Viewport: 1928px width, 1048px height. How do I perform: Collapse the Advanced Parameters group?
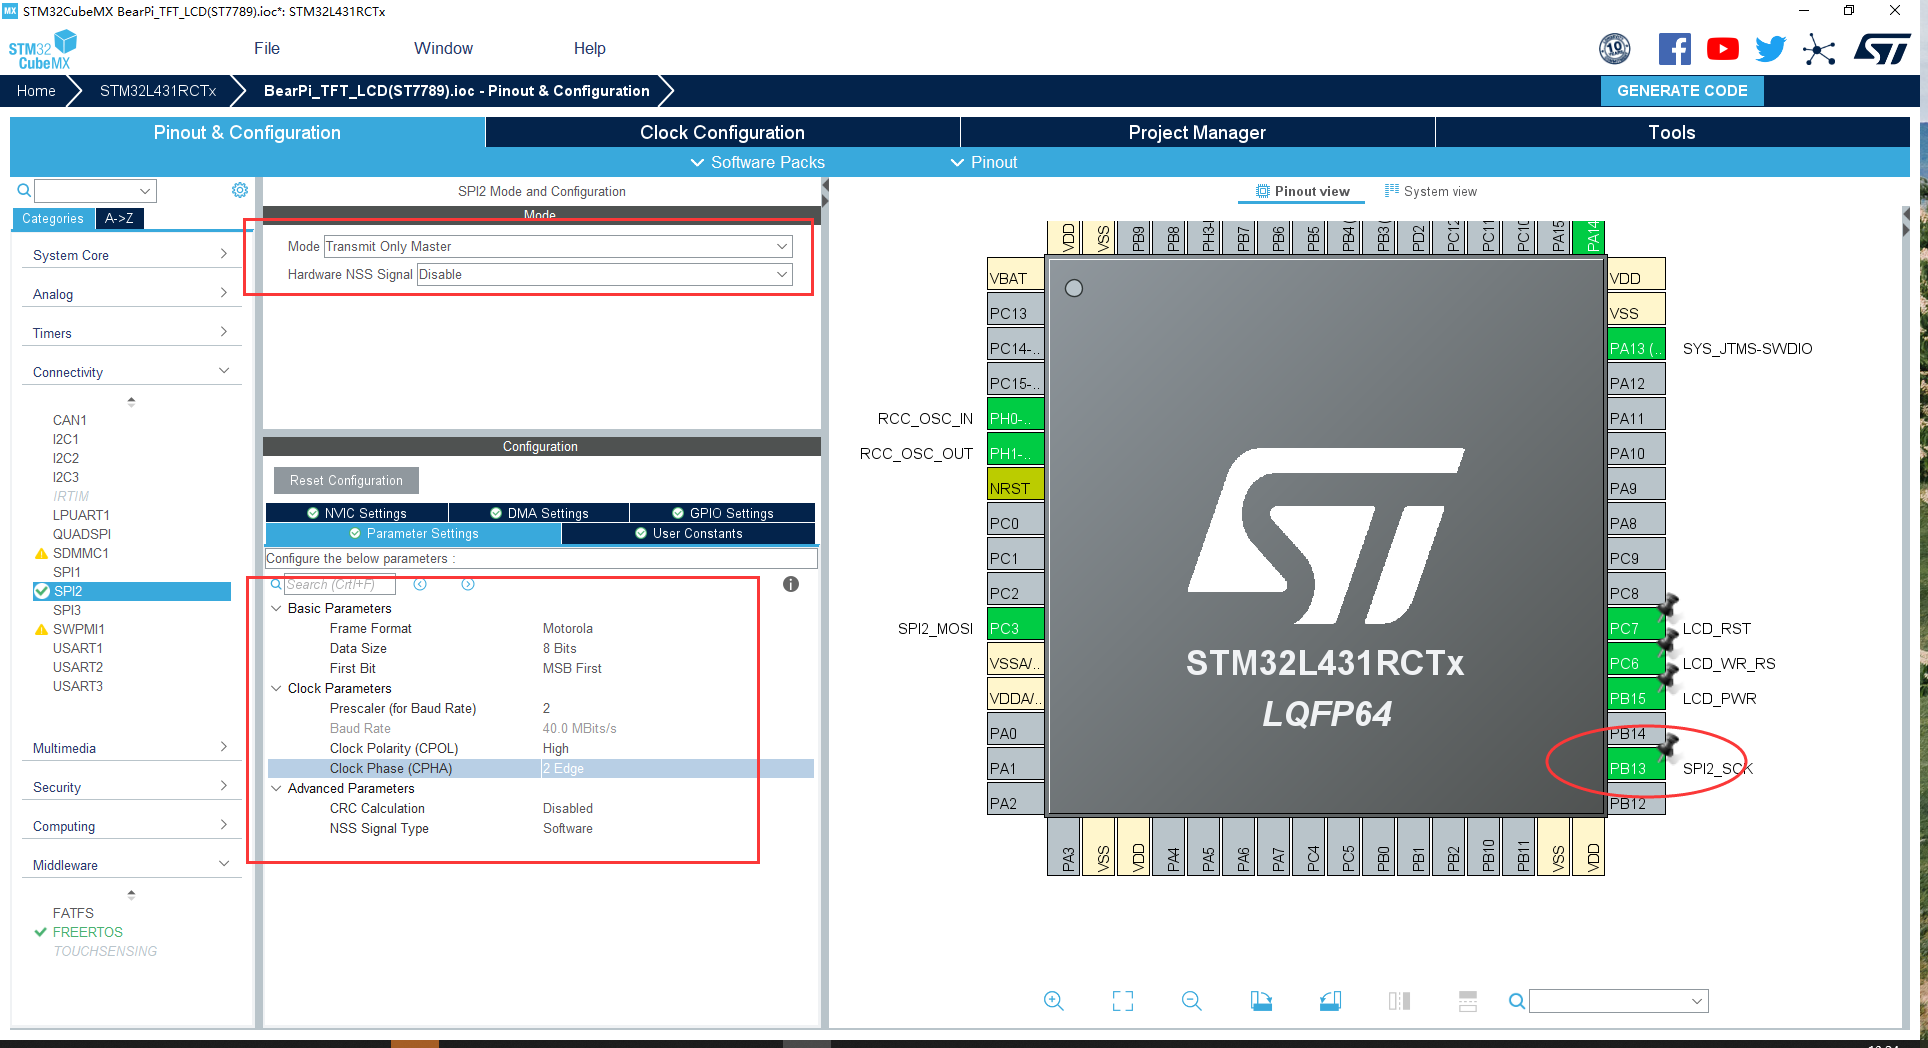click(276, 788)
